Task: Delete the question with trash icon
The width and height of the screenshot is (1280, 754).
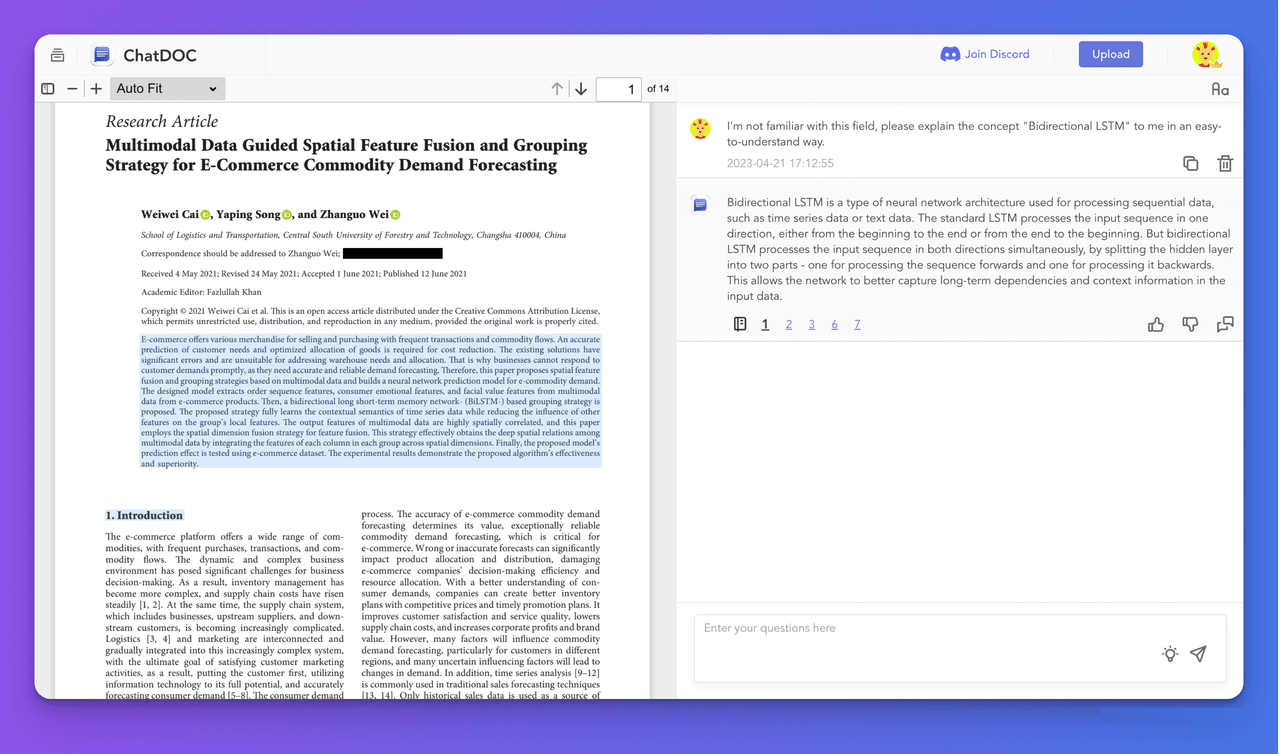Action: [x=1225, y=163]
